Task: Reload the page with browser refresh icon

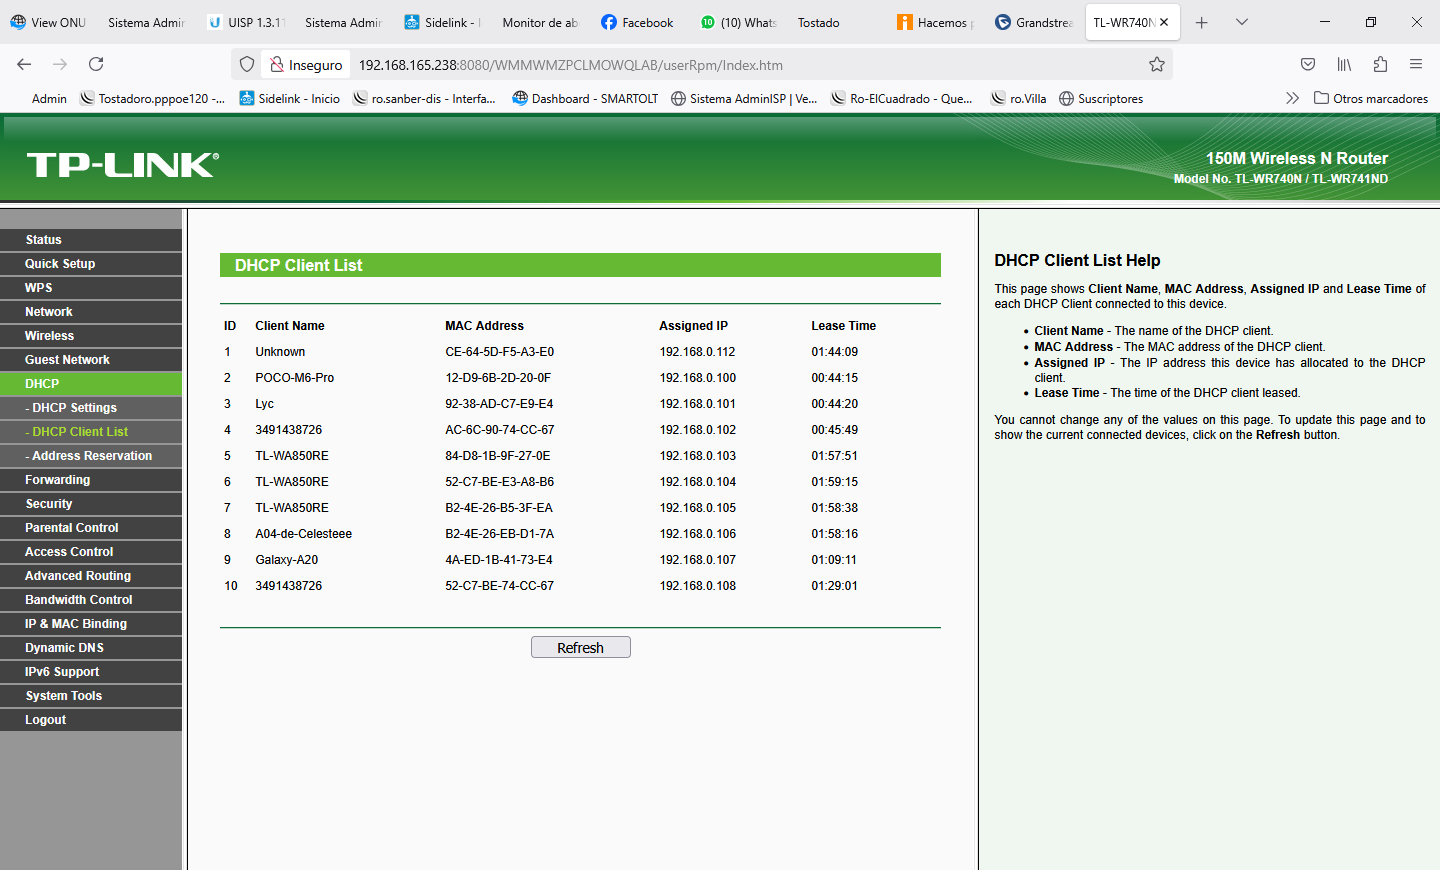Action: [x=96, y=64]
